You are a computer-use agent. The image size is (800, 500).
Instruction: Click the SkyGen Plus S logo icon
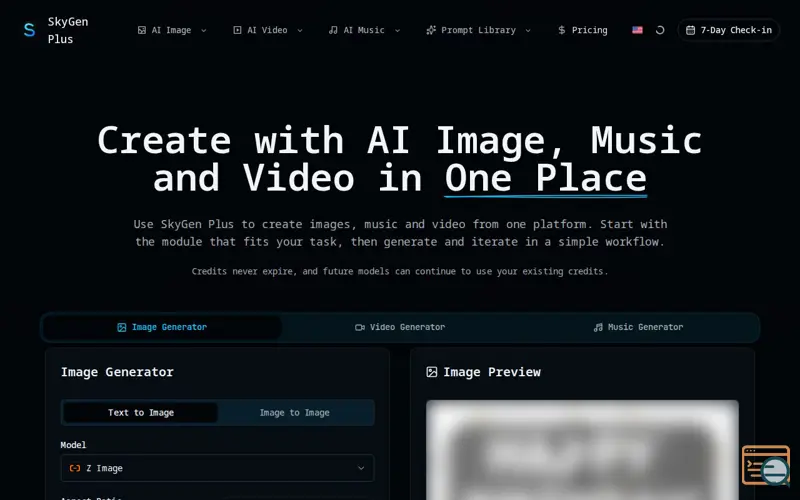tap(30, 30)
